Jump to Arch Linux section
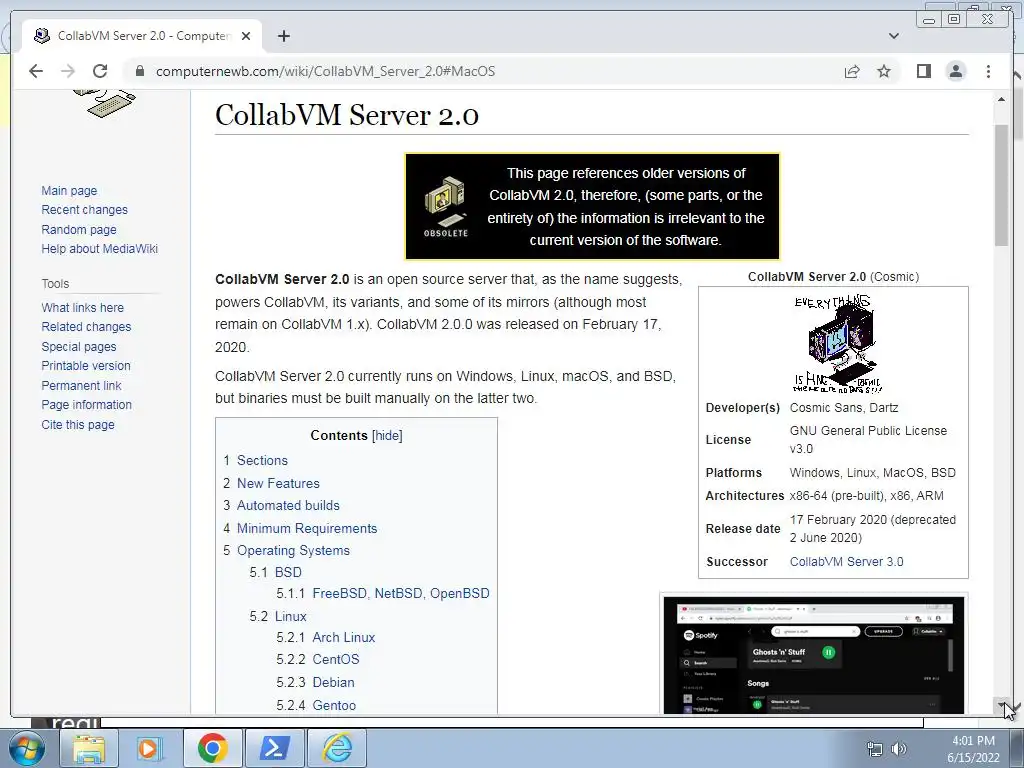 344,637
